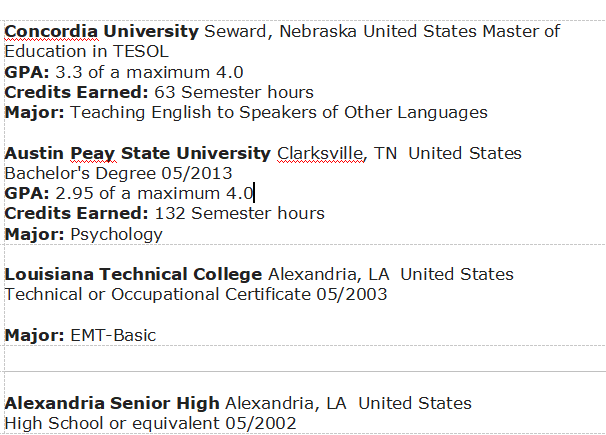
Task: Click the Austin Peay State University heading
Action: (137, 153)
